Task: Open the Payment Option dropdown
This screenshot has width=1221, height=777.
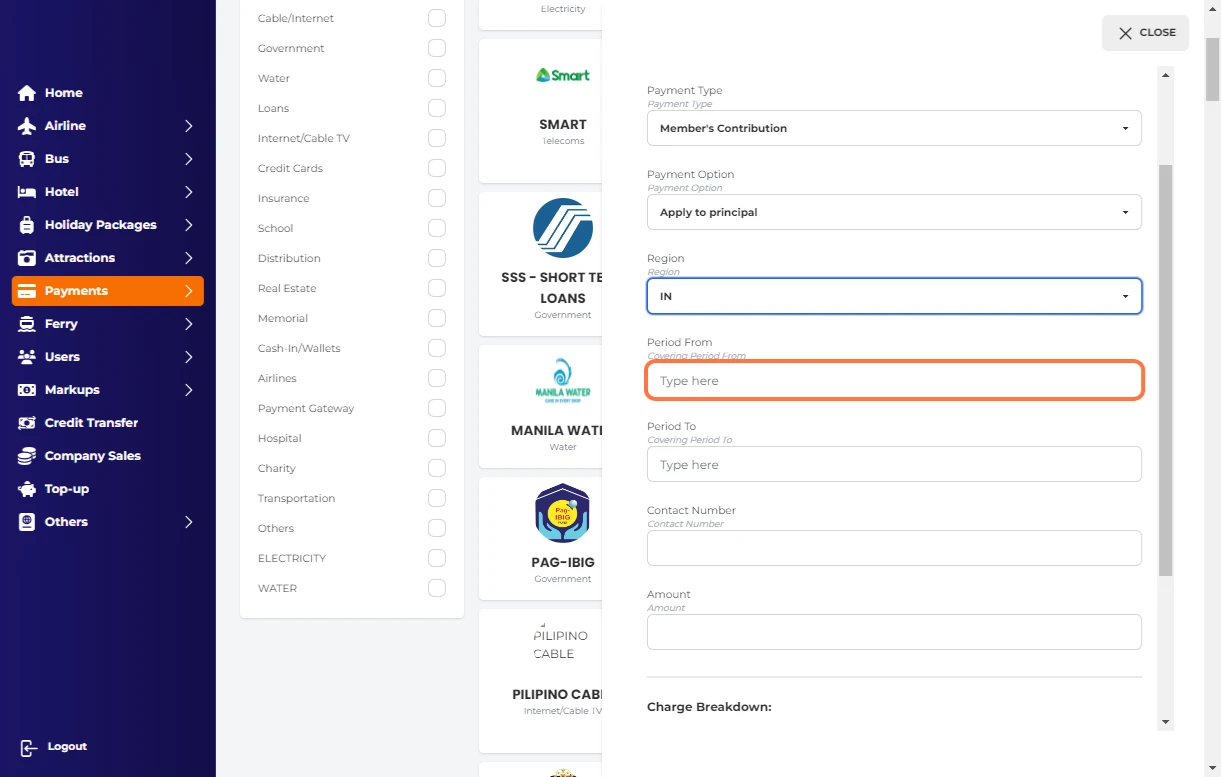Action: 894,212
